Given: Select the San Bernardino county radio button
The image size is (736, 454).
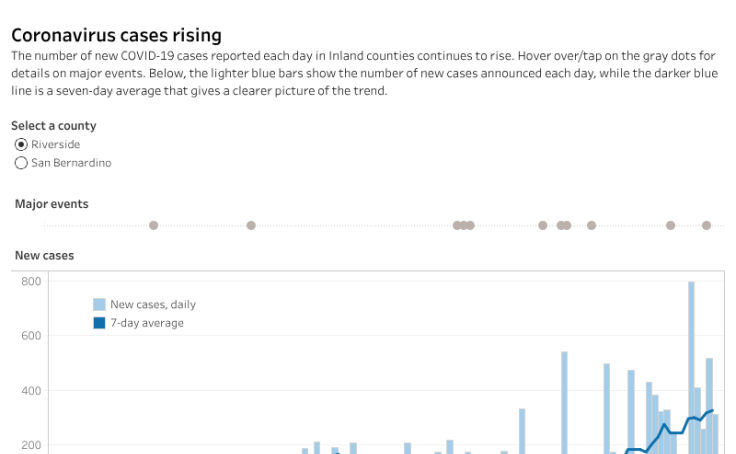Looking at the screenshot, I should [x=21, y=163].
